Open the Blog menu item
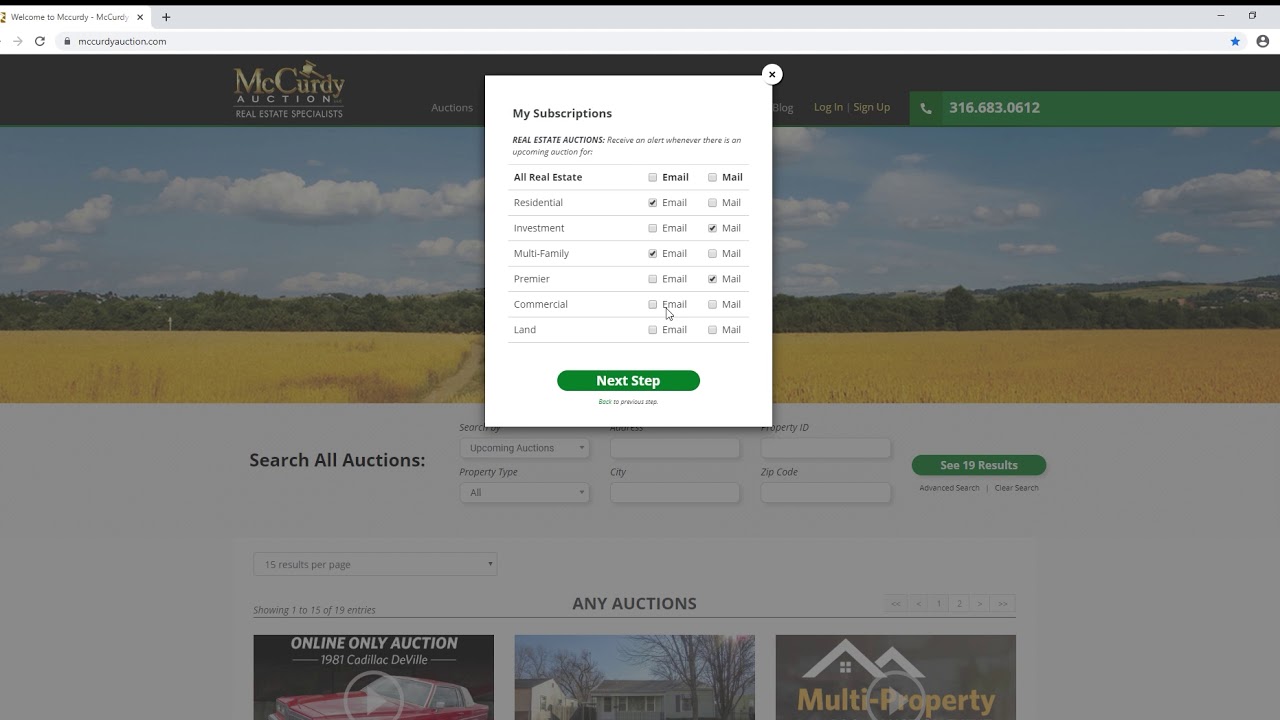Viewport: 1280px width, 720px height. [x=783, y=108]
